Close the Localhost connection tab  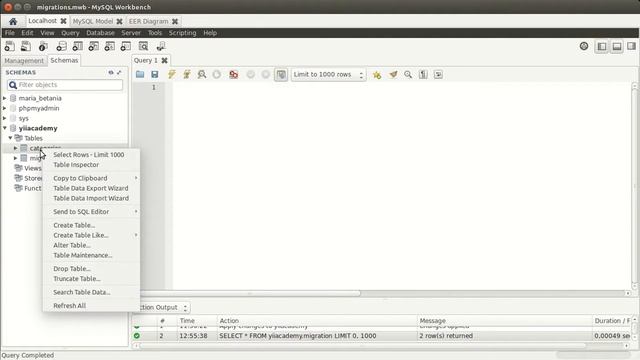pyautogui.click(x=63, y=21)
